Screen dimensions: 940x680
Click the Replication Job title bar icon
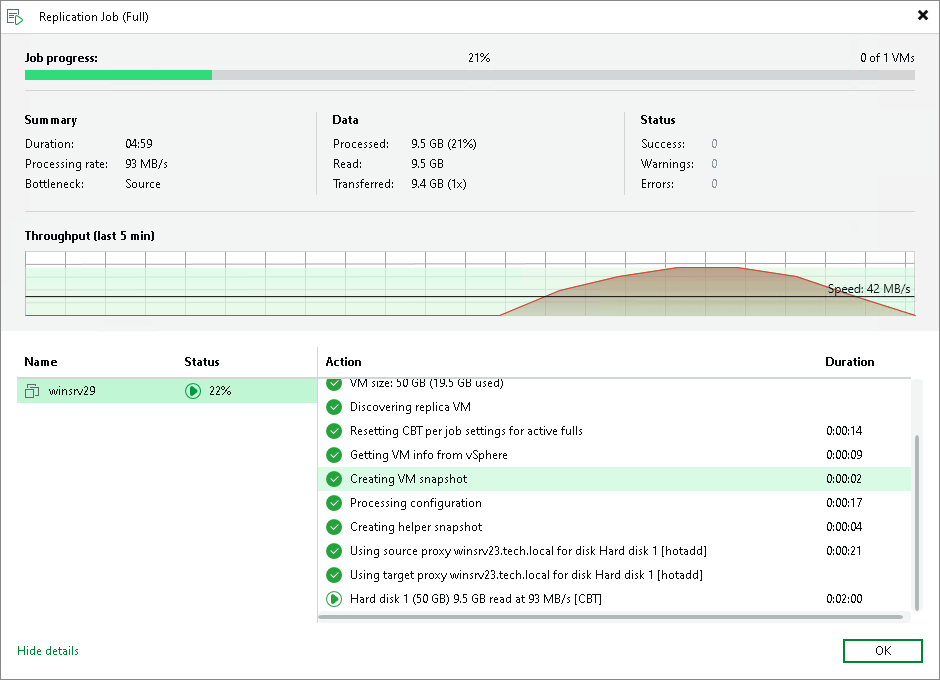click(16, 17)
